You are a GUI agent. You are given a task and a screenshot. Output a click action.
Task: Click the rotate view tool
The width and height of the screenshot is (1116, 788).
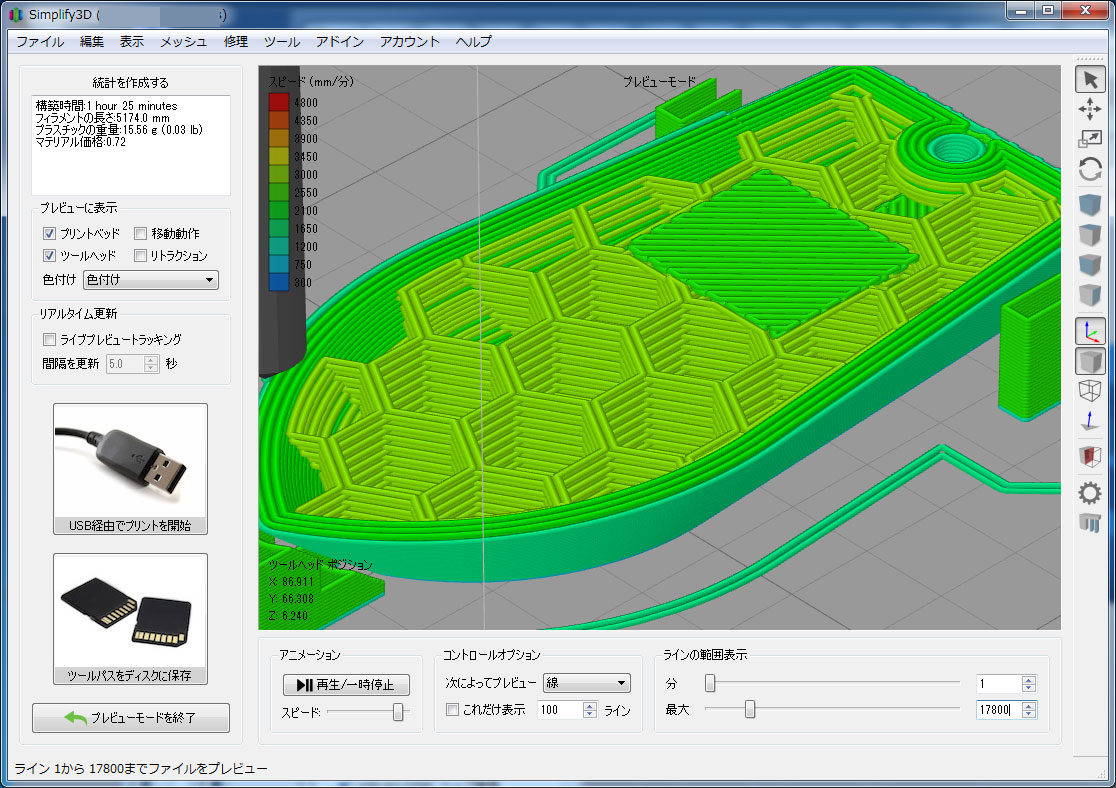click(1090, 170)
